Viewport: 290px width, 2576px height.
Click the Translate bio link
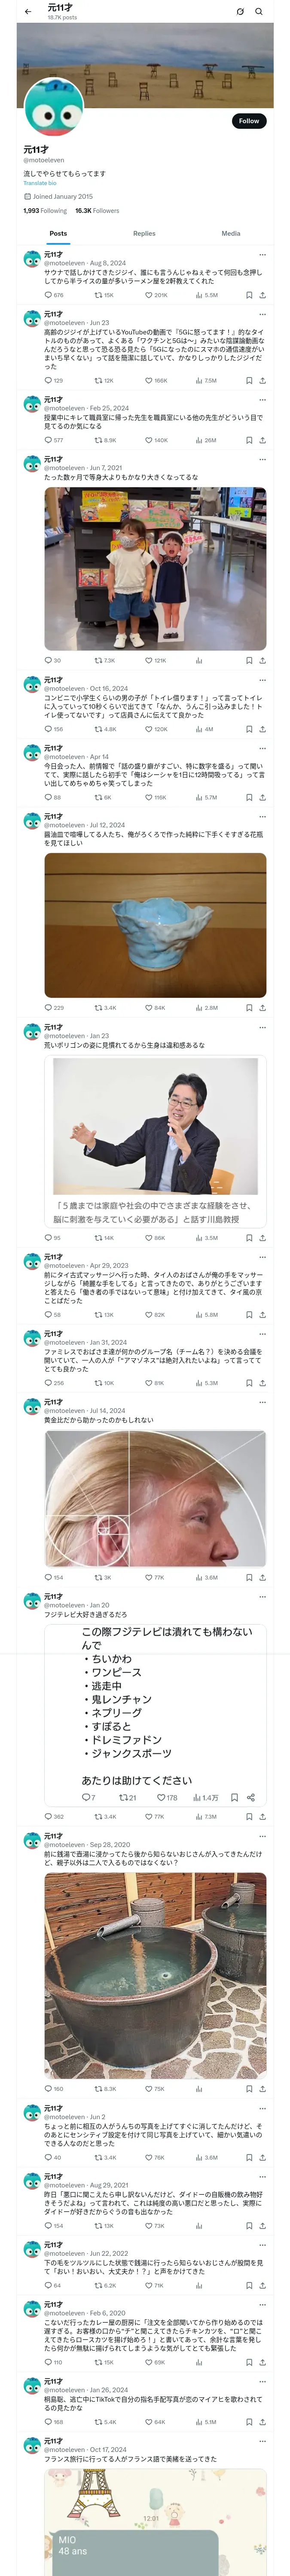[x=41, y=183]
